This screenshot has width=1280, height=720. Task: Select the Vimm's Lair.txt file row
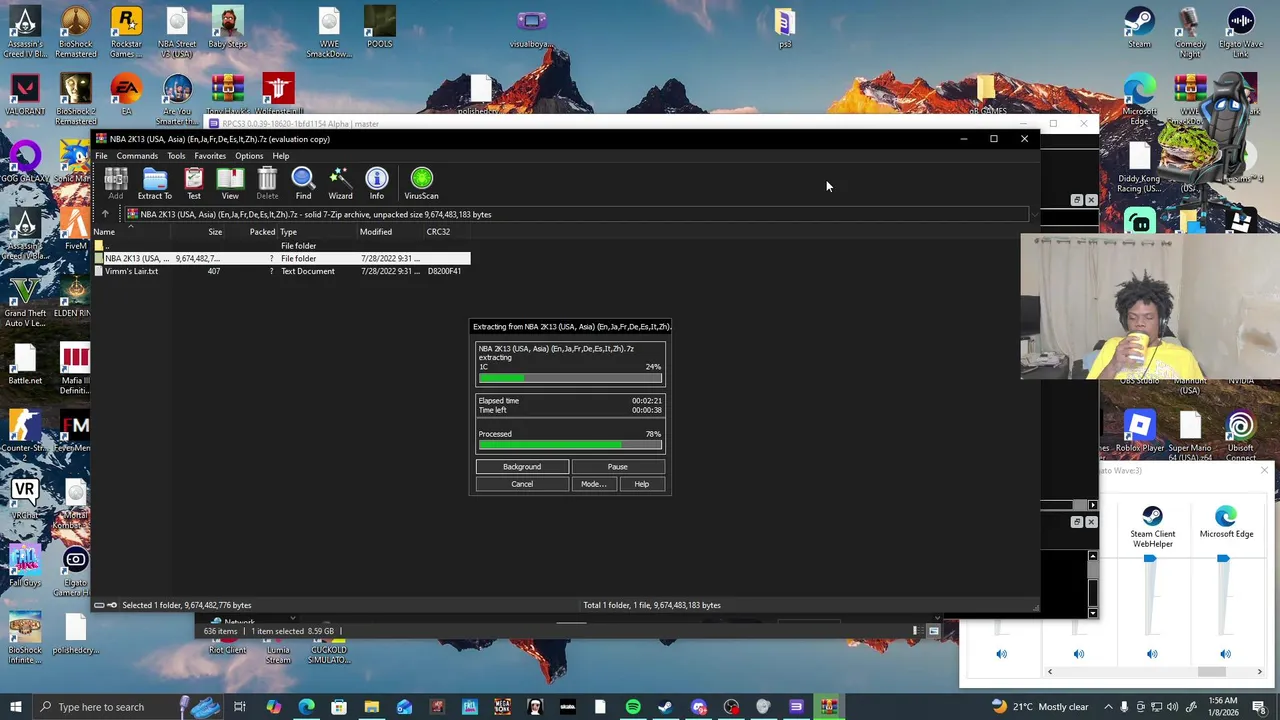click(281, 271)
